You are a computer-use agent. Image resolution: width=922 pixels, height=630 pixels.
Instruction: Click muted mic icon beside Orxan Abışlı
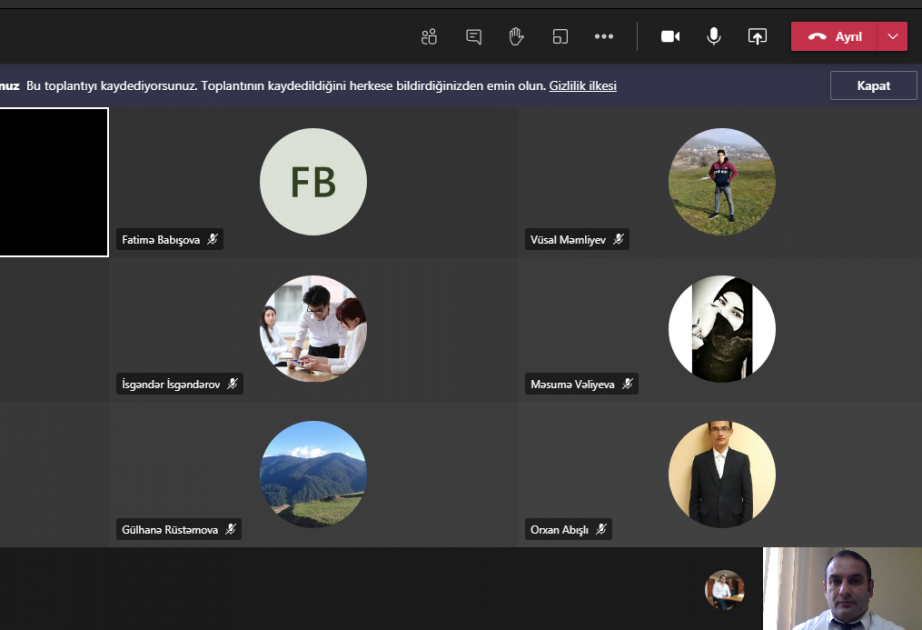[601, 529]
